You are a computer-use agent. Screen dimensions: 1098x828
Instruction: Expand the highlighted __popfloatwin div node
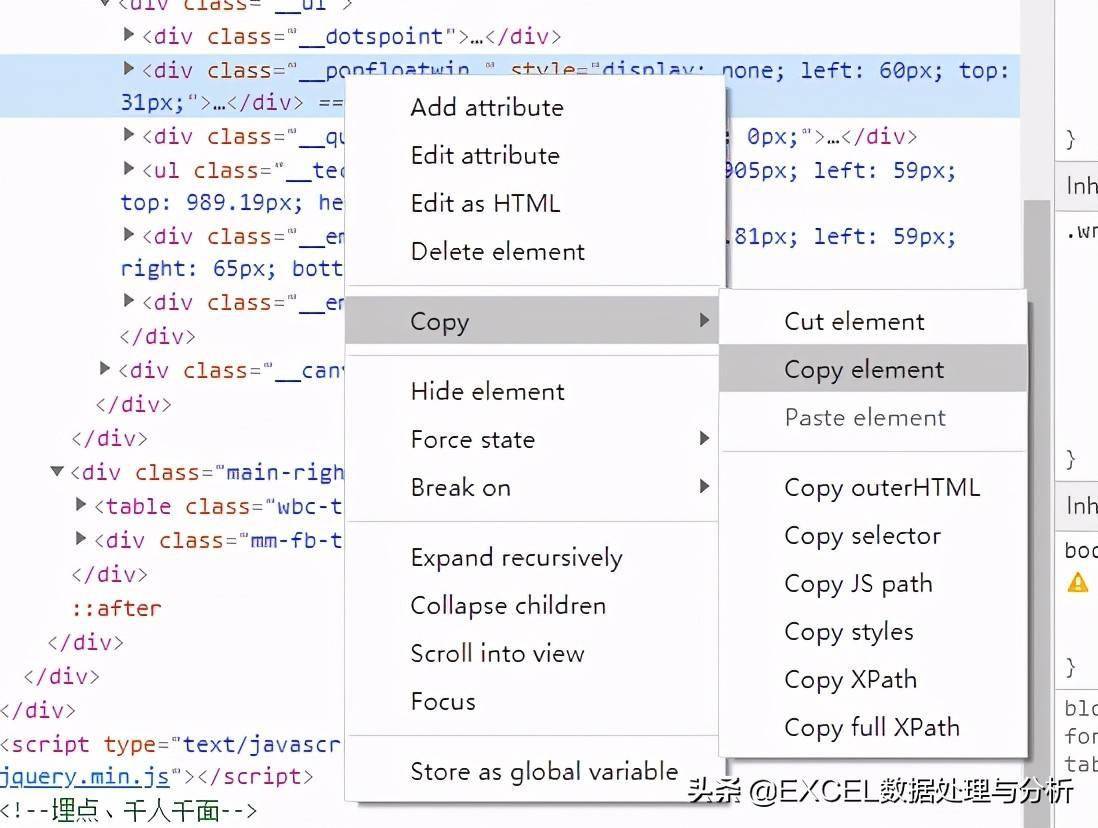tap(128, 68)
